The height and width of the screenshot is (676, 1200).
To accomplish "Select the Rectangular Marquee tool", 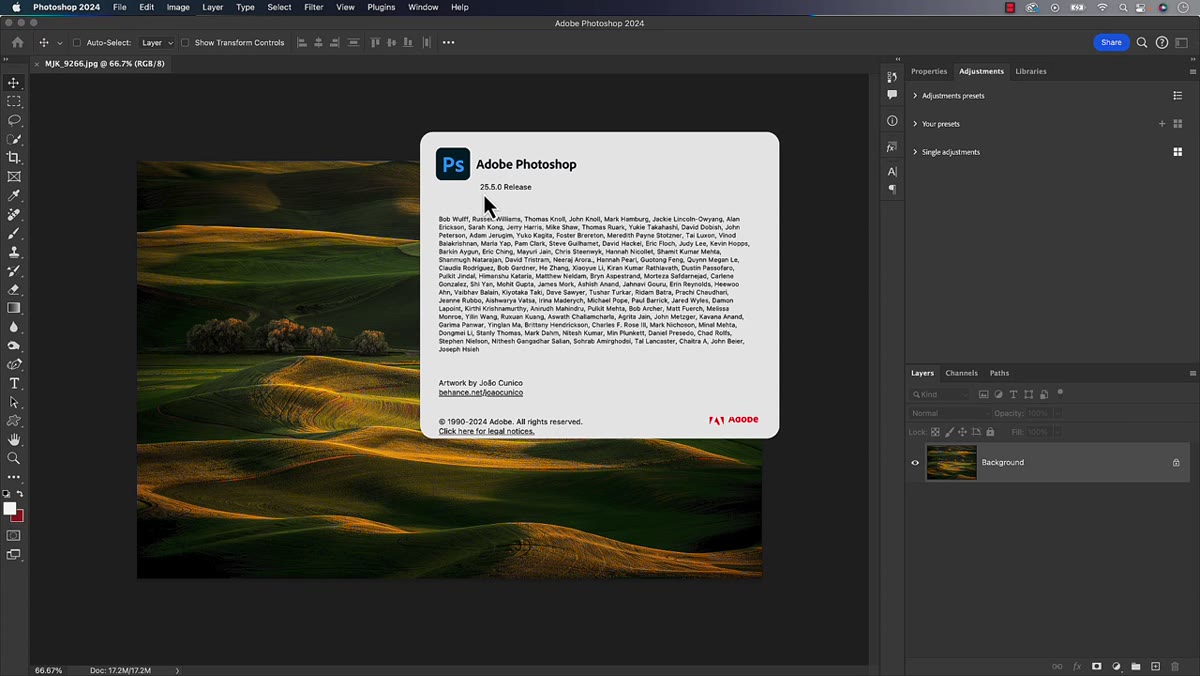I will (14, 102).
